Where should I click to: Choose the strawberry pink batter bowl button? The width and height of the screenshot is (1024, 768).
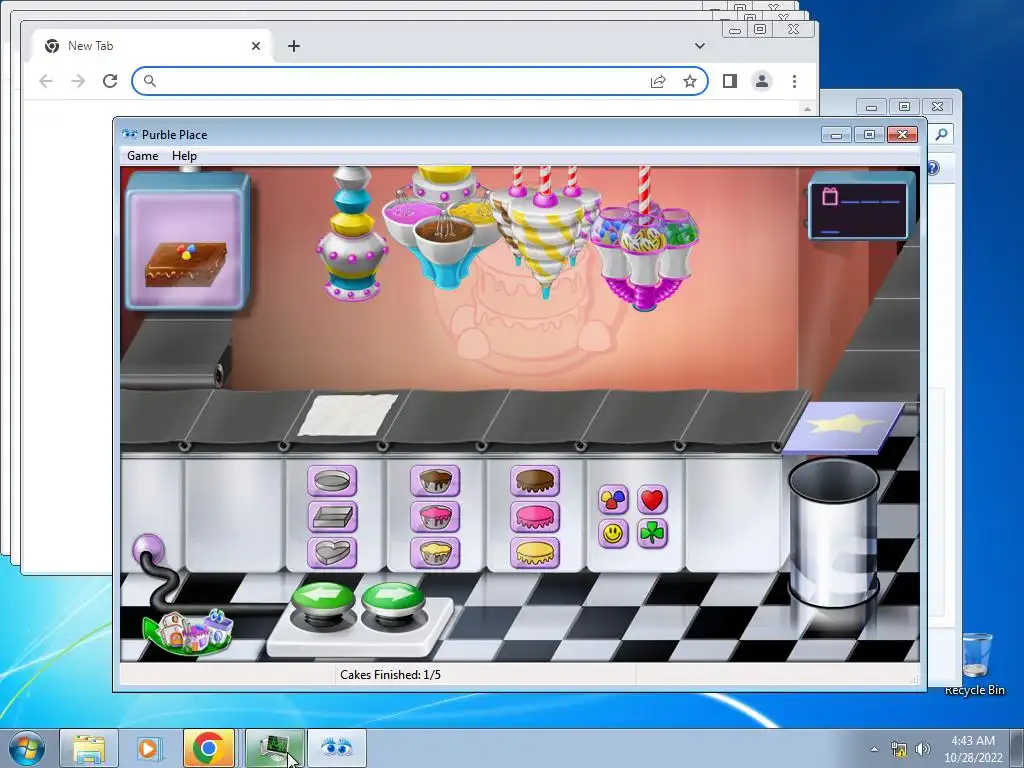tap(435, 517)
